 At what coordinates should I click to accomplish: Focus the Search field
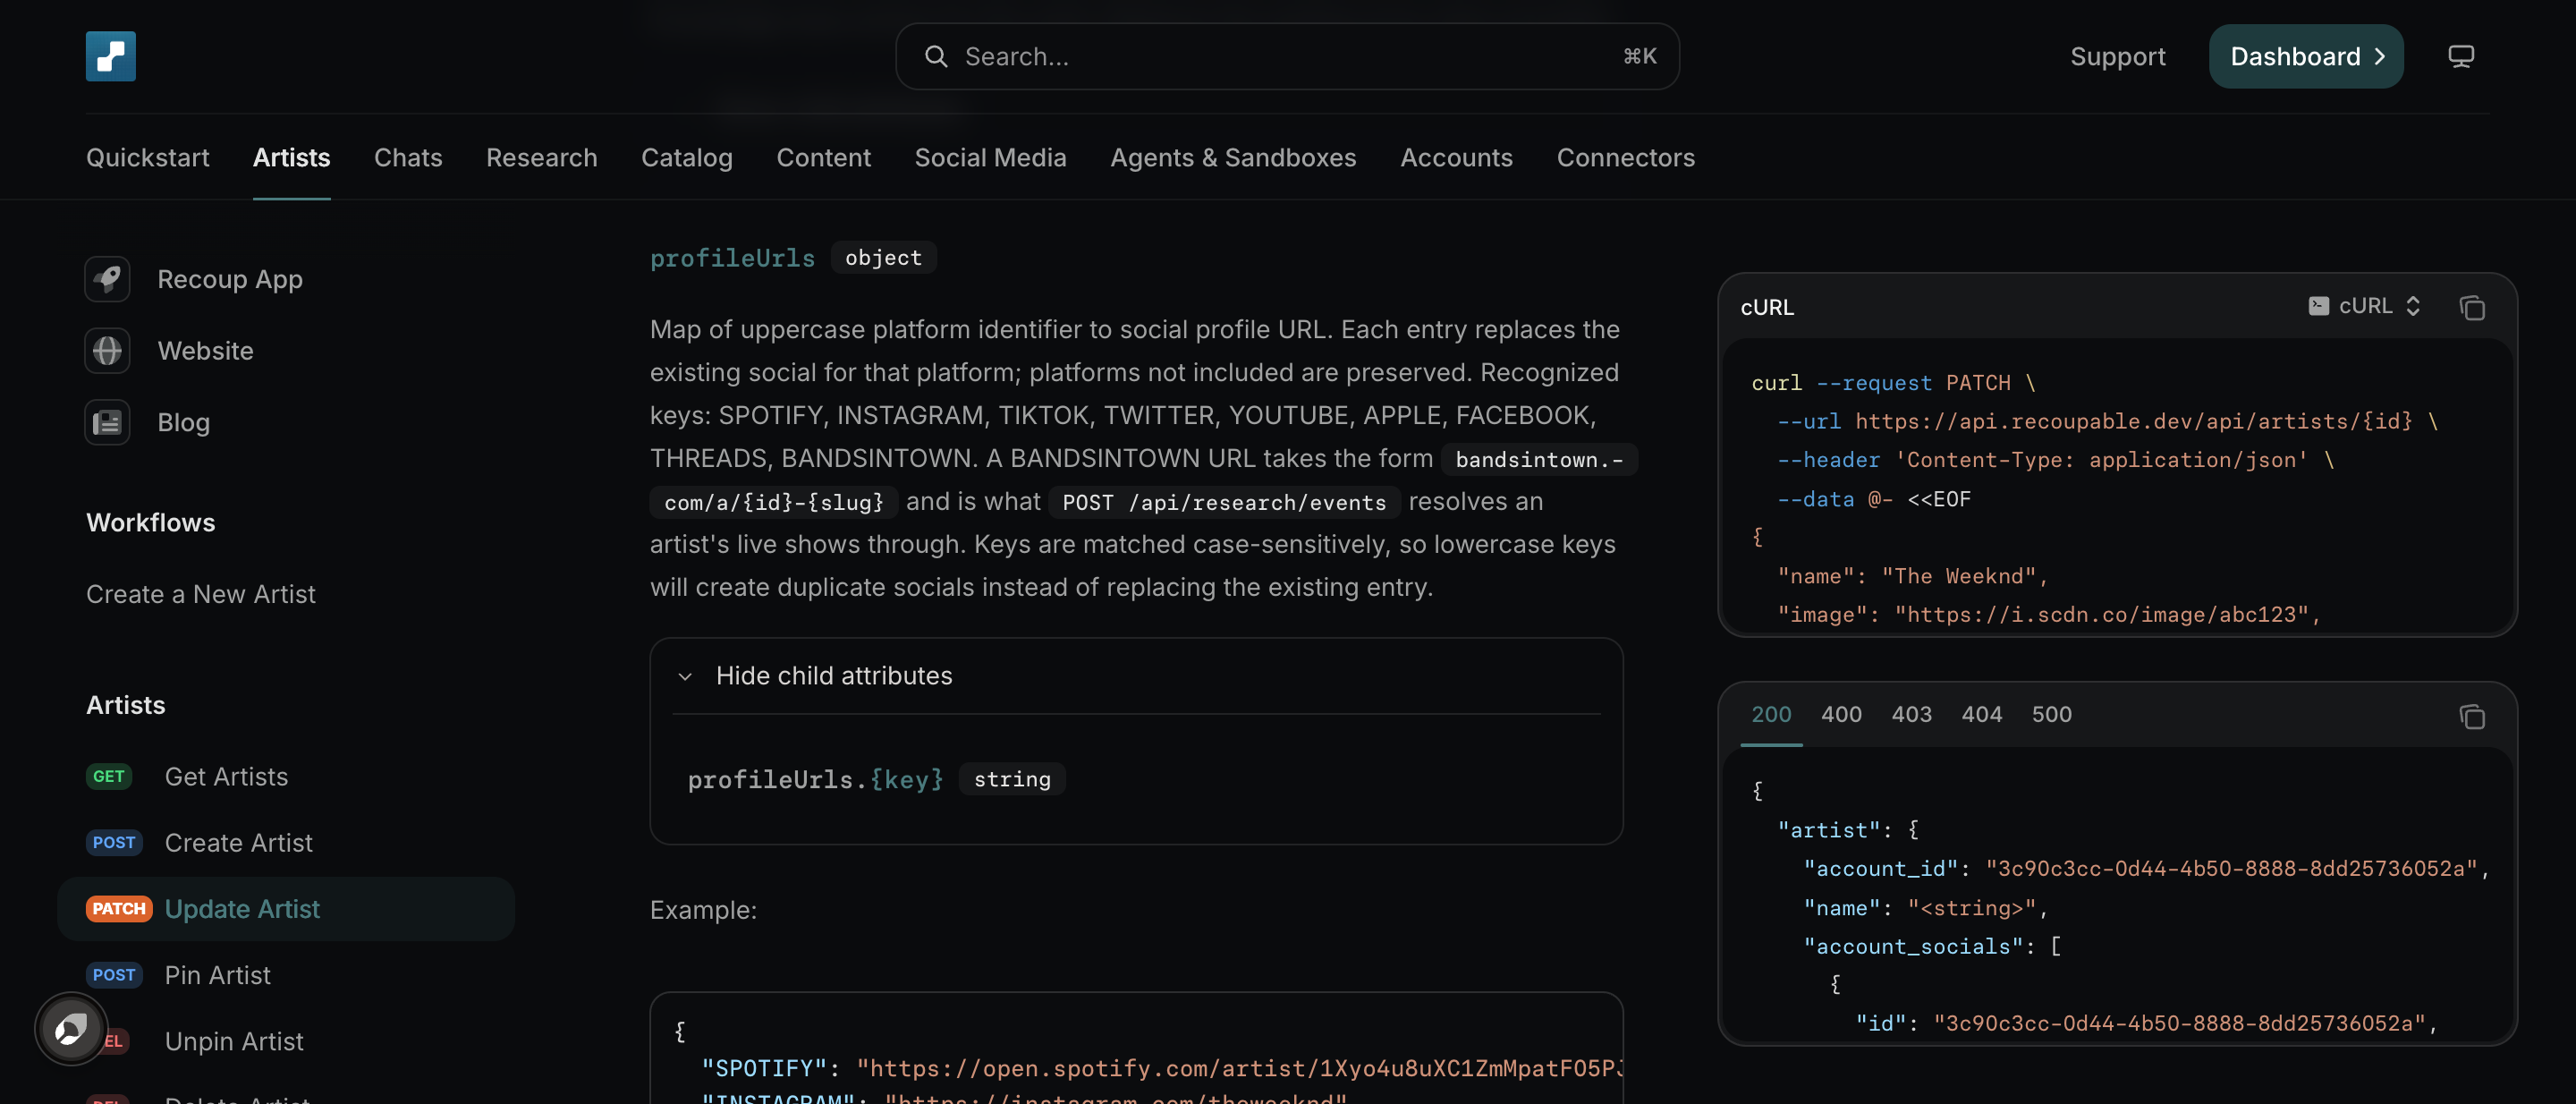1287,56
